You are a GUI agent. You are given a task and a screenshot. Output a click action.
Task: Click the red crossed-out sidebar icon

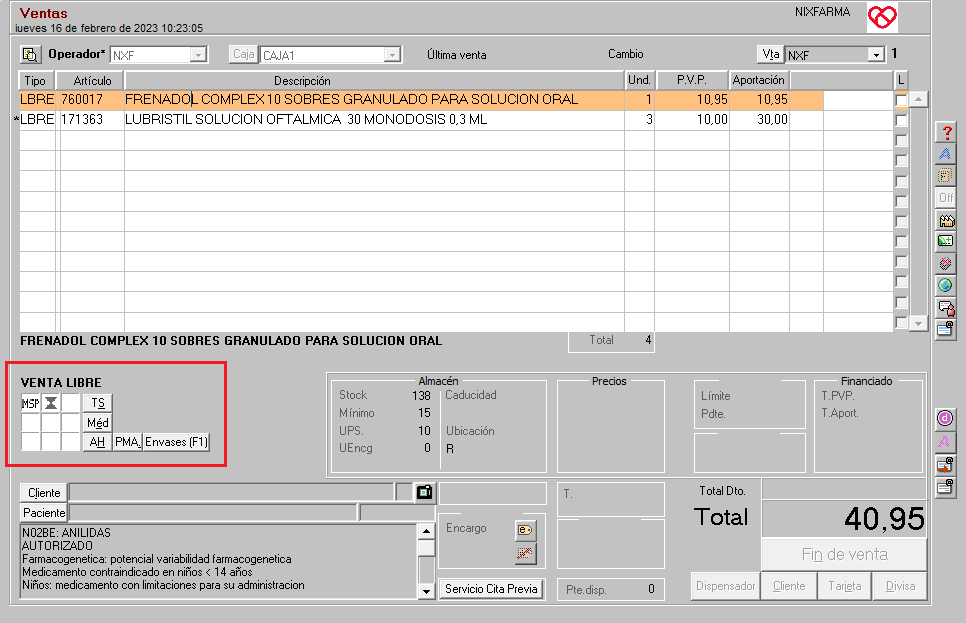[946, 263]
